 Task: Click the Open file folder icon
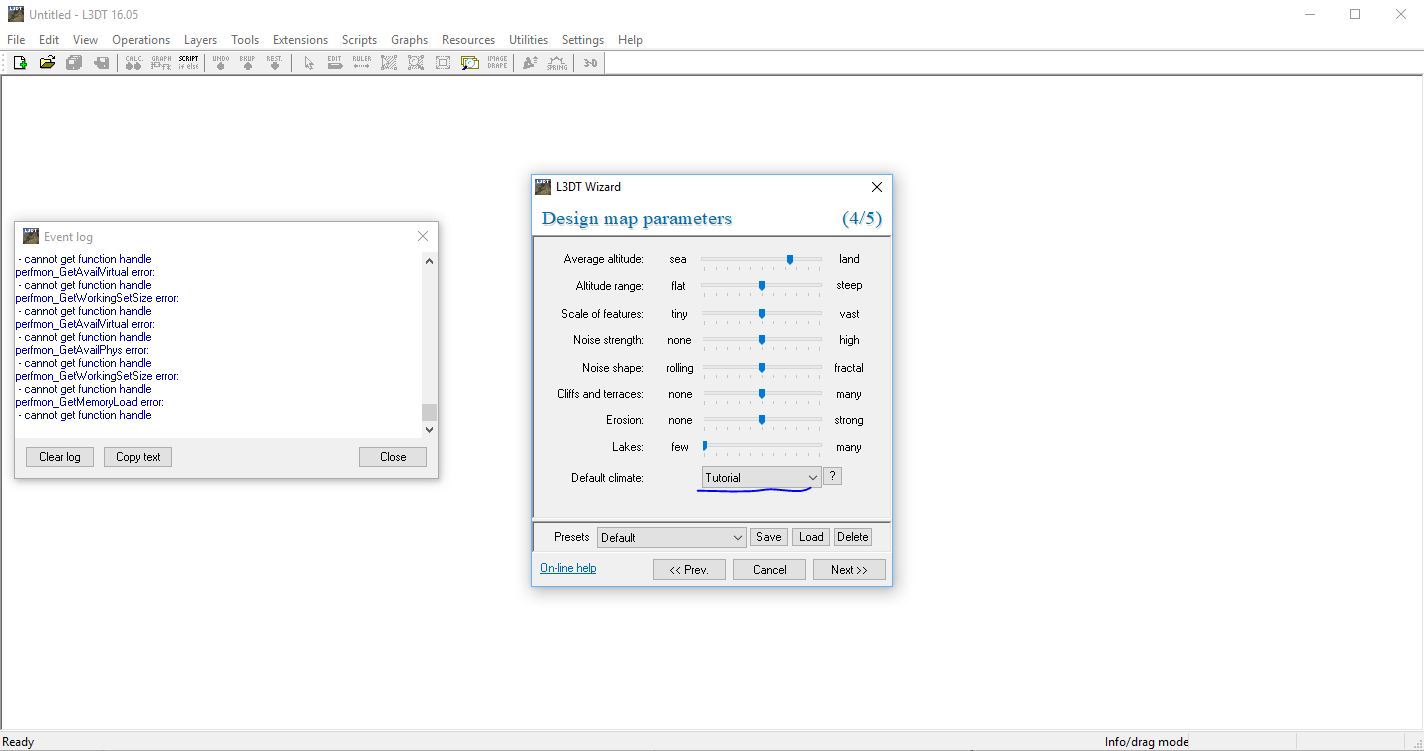coord(47,62)
